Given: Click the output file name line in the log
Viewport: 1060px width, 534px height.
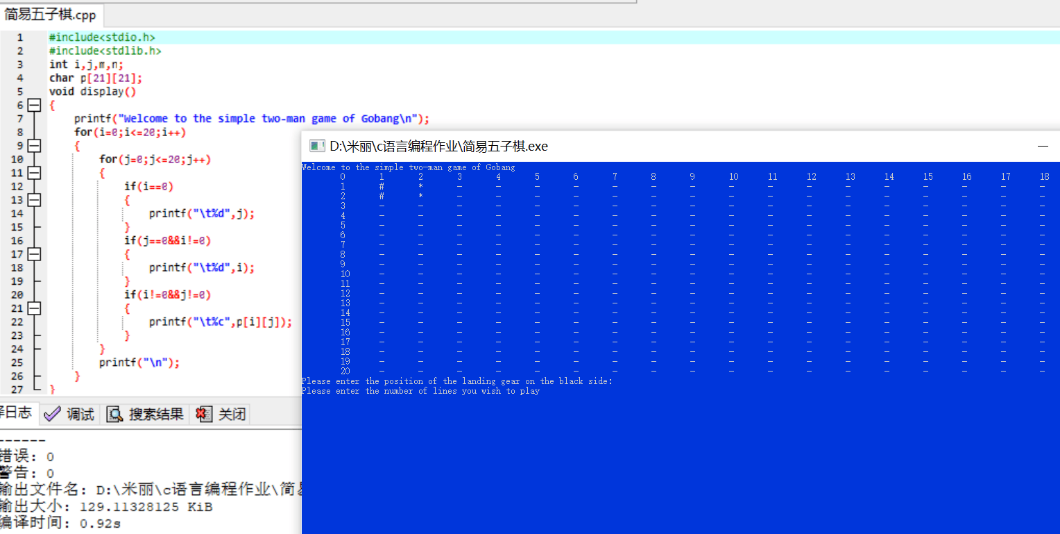Looking at the screenshot, I should click(150, 490).
